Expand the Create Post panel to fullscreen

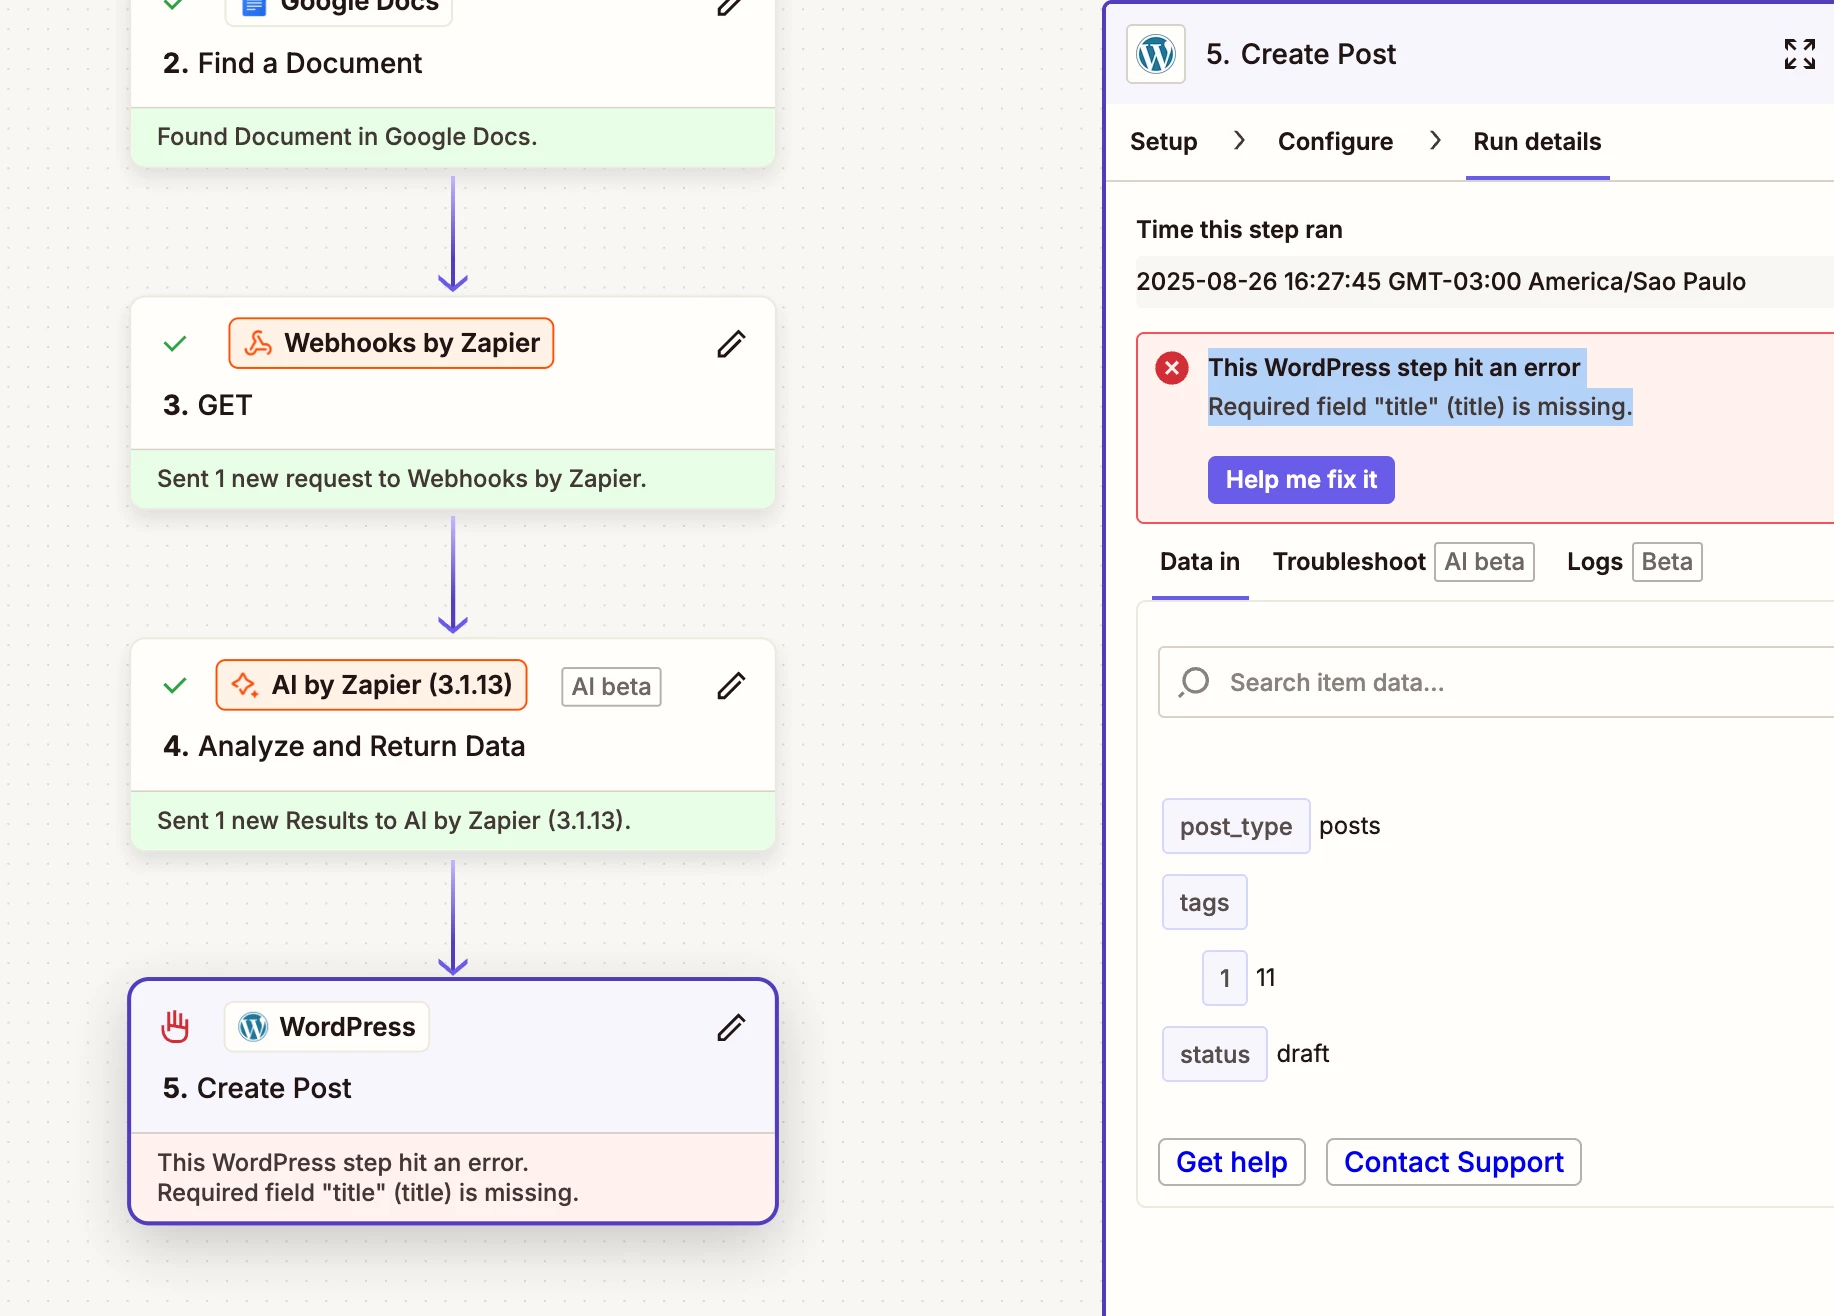[1799, 54]
